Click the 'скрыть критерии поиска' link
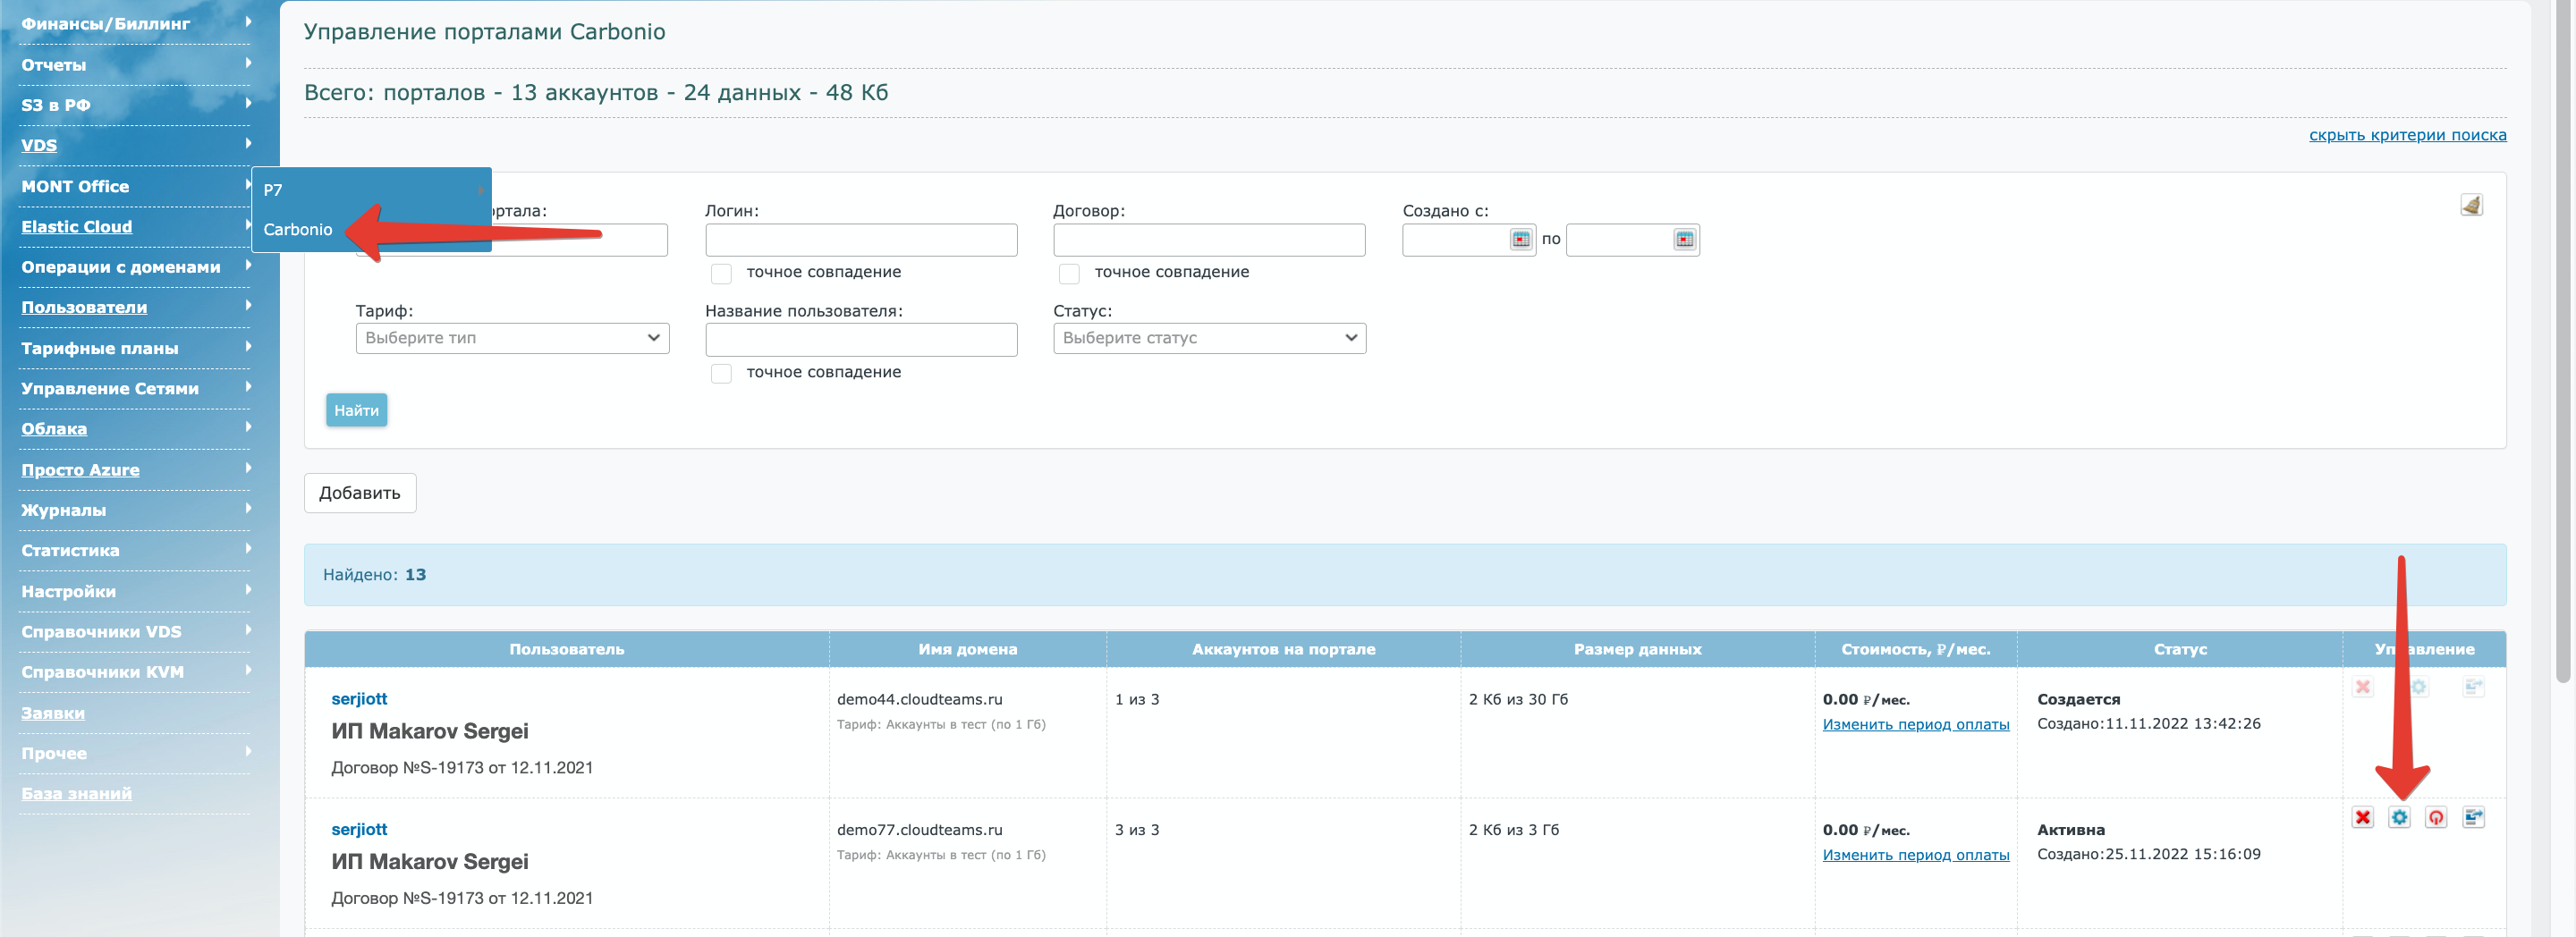Image resolution: width=2576 pixels, height=937 pixels. pyautogui.click(x=2407, y=135)
